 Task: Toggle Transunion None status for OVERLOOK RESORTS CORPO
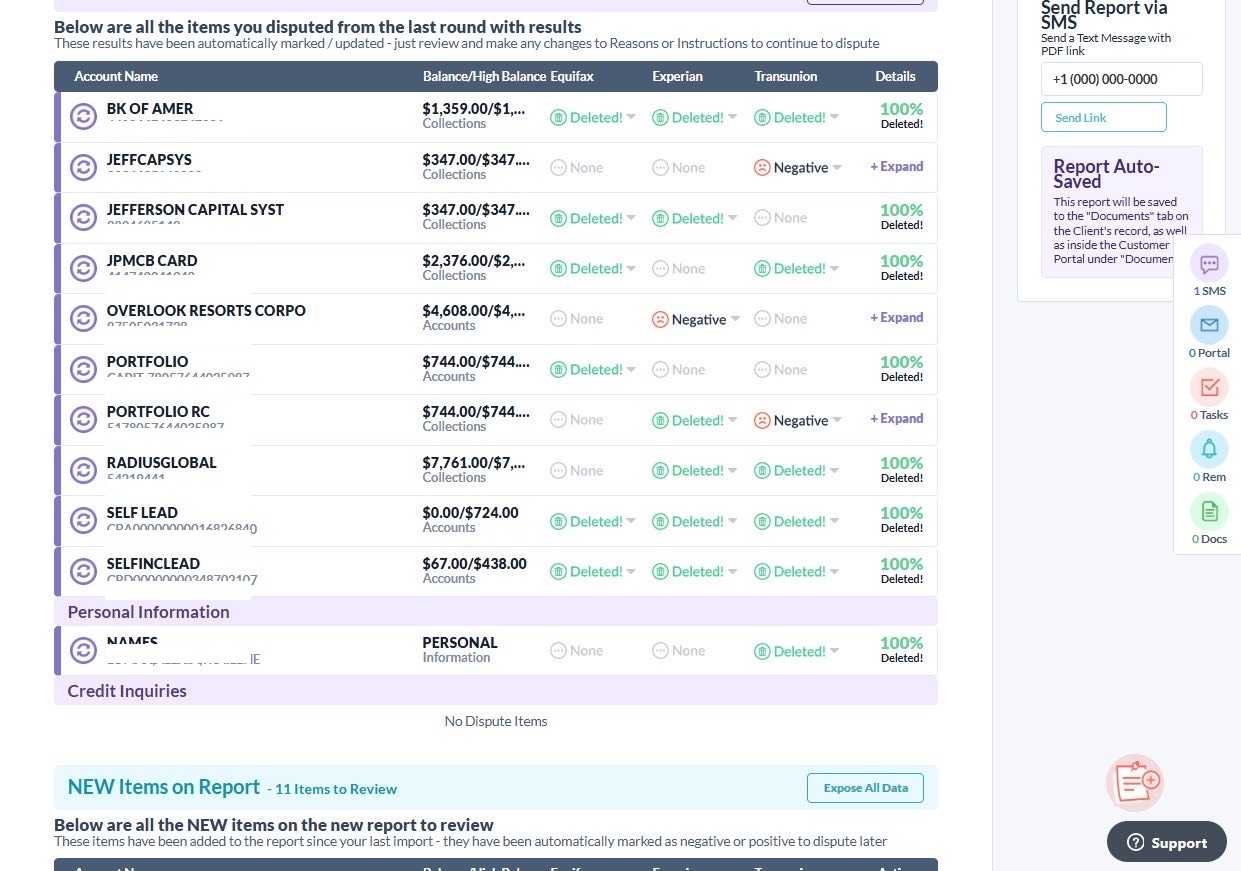click(x=780, y=318)
